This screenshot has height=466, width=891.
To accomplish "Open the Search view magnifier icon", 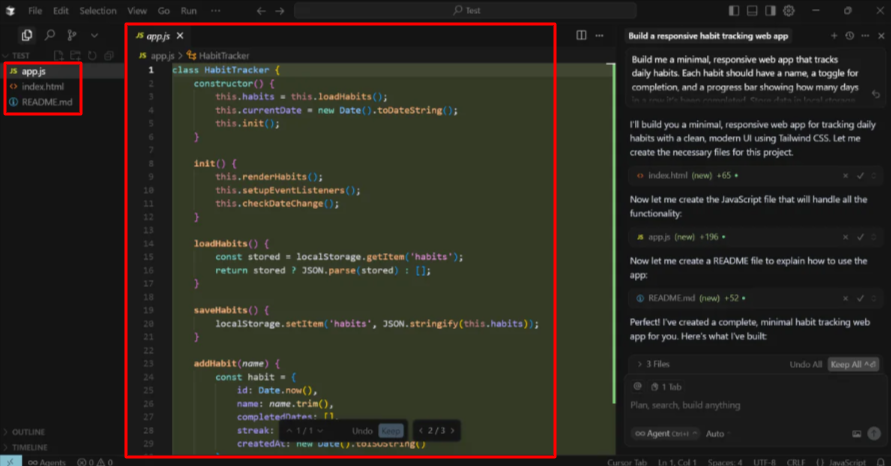I will (x=50, y=35).
